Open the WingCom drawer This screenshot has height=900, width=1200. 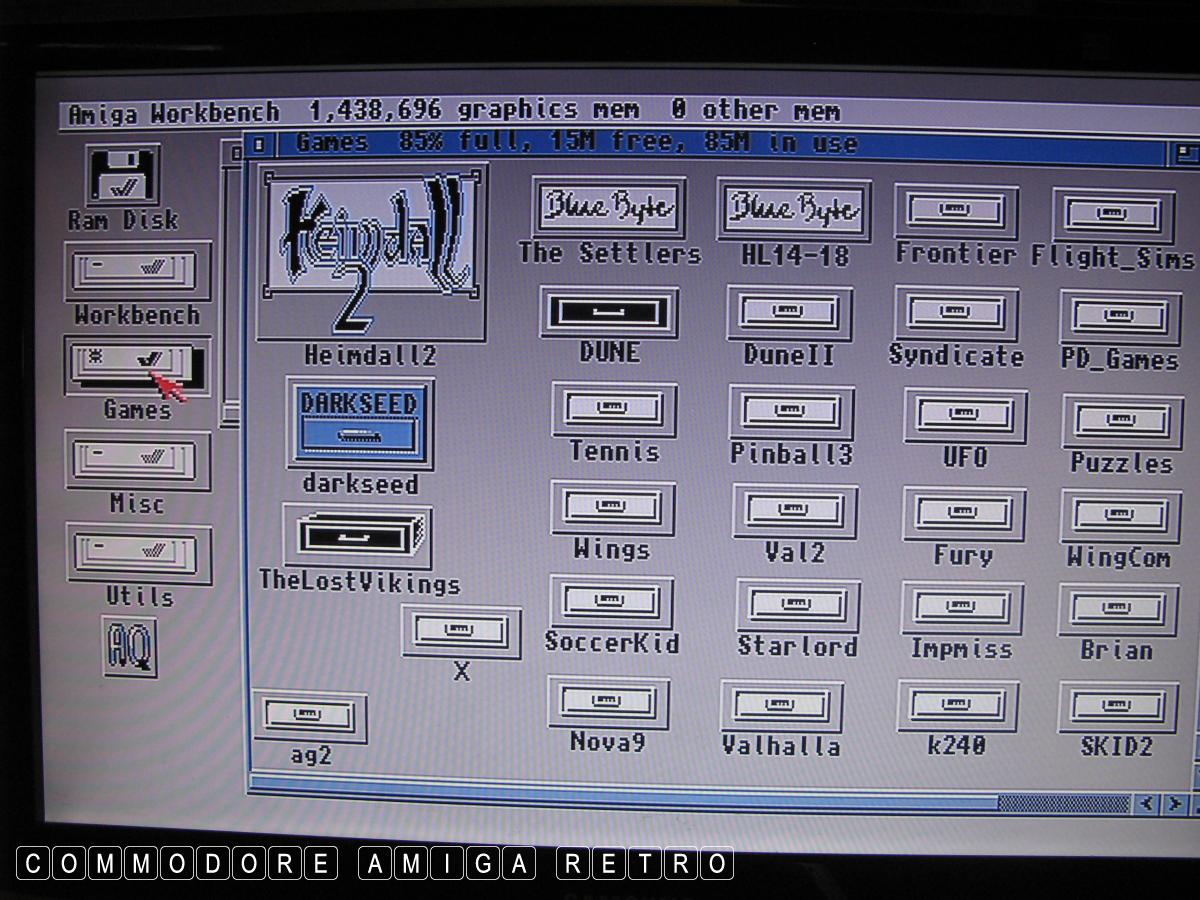(1119, 515)
